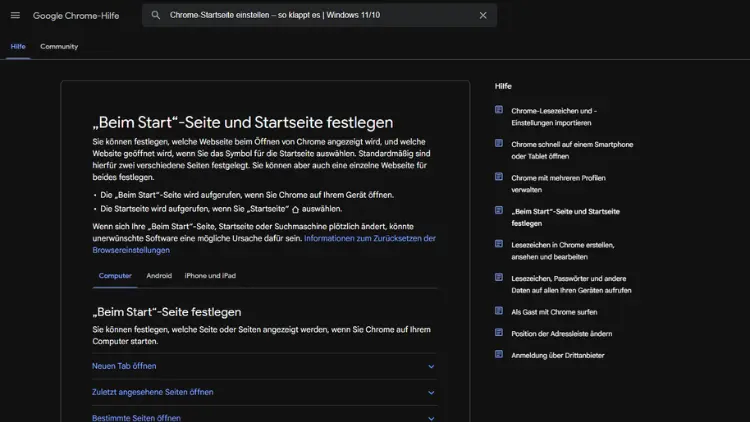Click article icon beside Position der Adressleiste
The width and height of the screenshot is (750, 422).
point(499,332)
